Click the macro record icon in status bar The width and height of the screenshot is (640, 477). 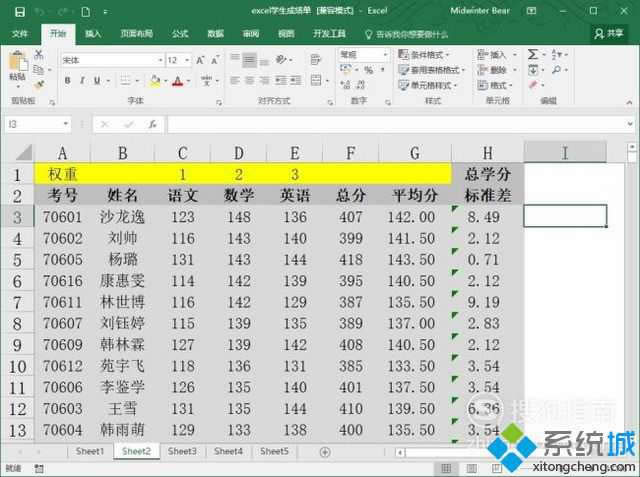[x=39, y=468]
